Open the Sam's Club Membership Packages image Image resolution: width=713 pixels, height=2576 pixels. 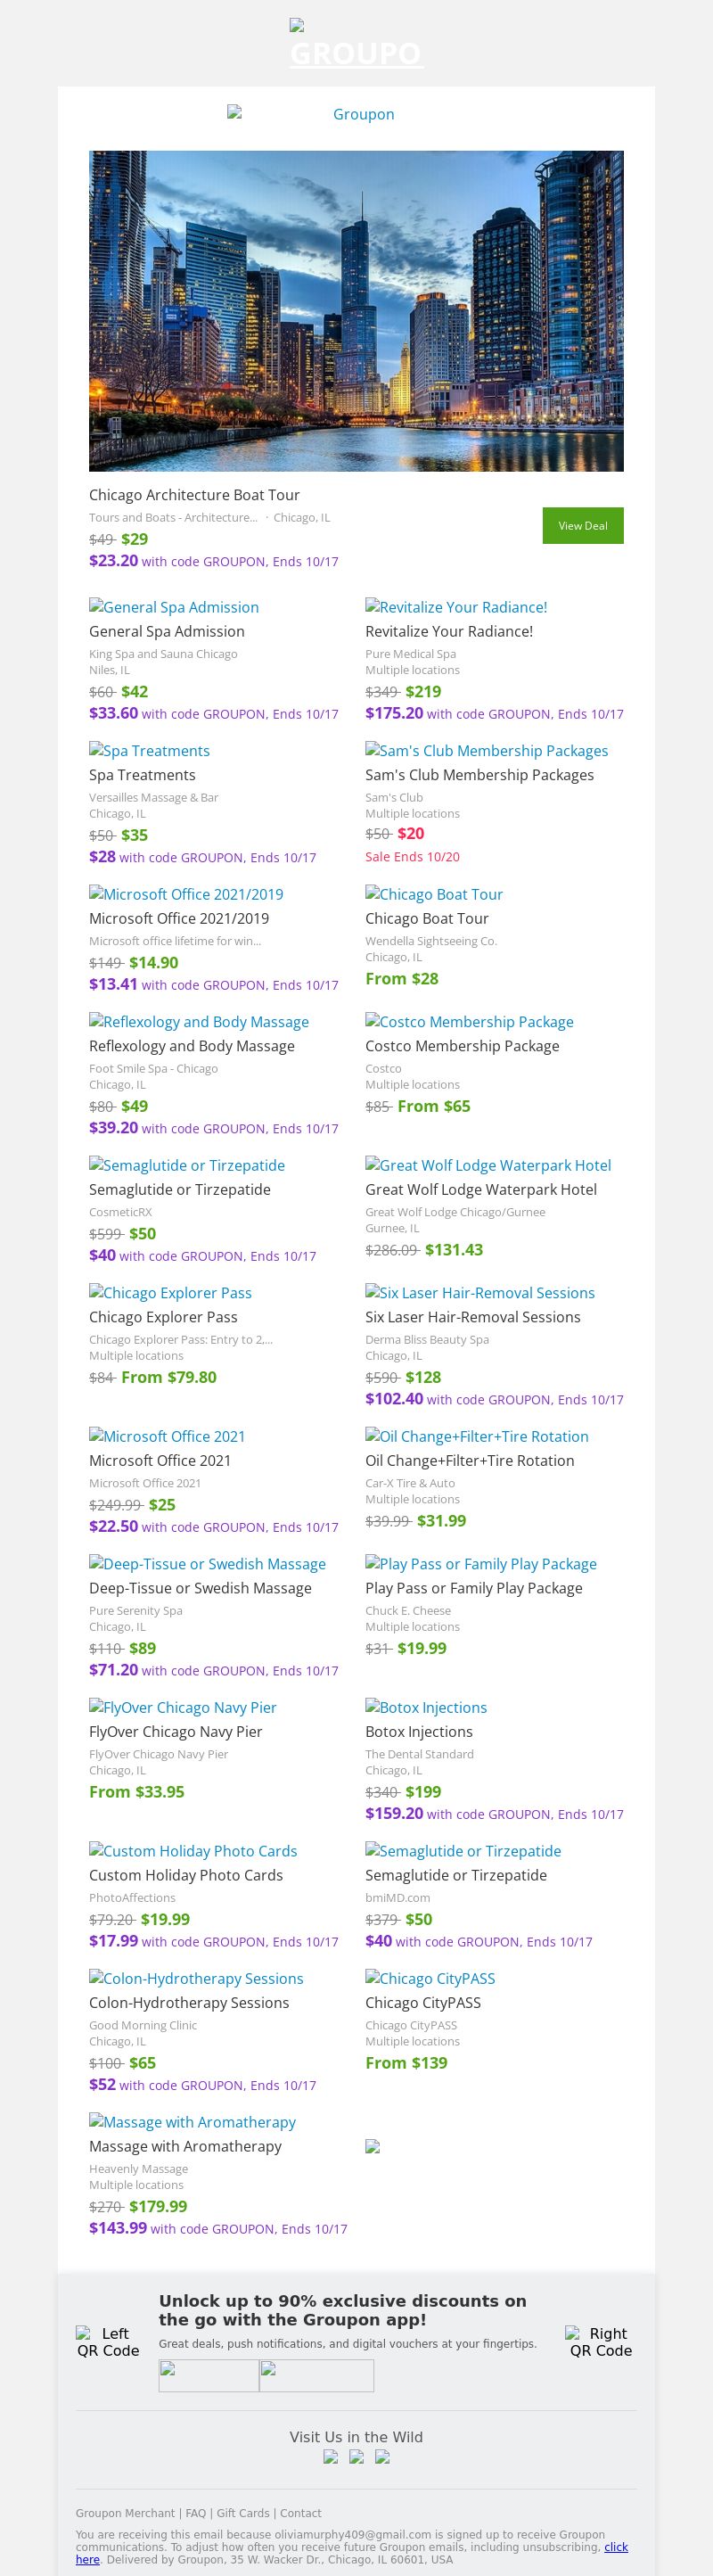(486, 751)
